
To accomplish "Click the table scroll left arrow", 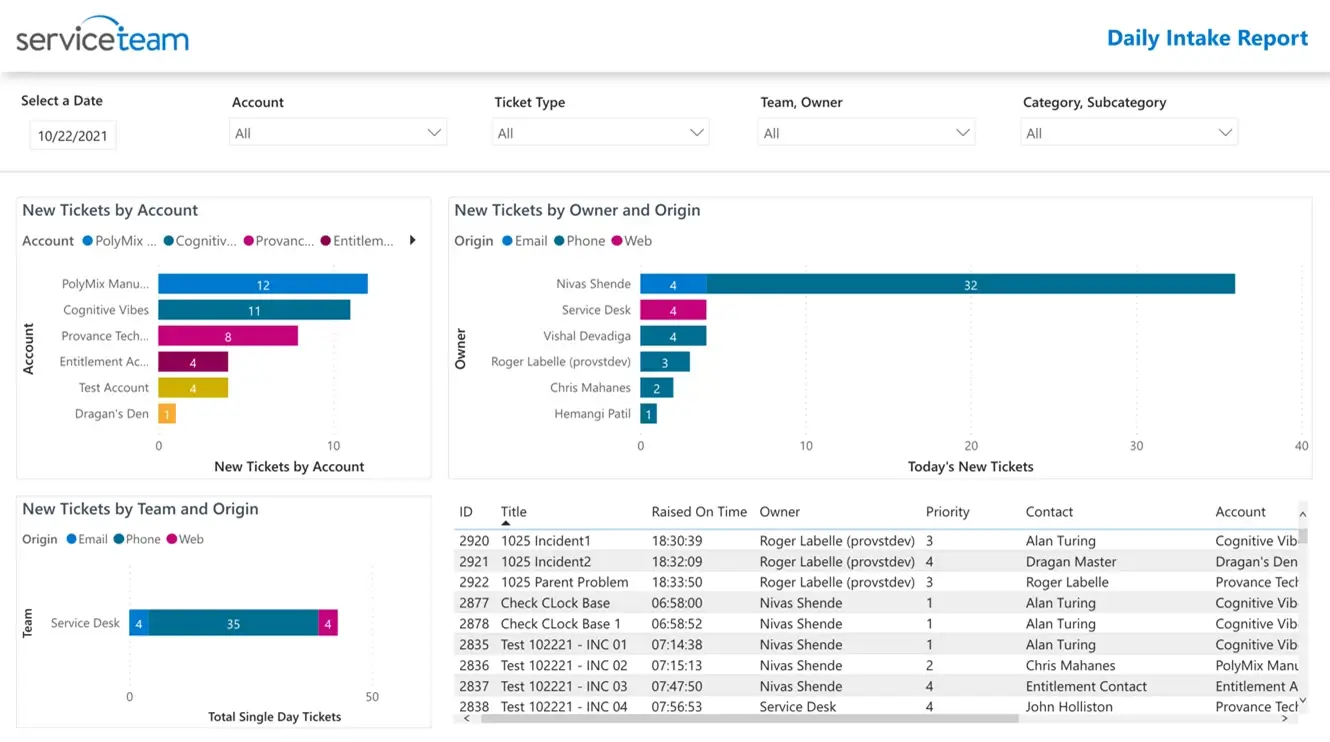I will point(467,718).
